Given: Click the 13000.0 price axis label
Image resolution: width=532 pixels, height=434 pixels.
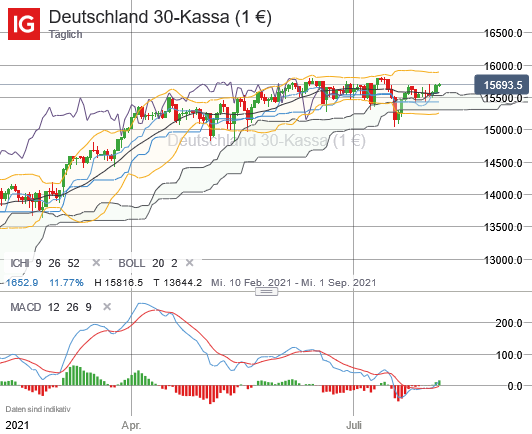Looking at the screenshot, I should click(x=503, y=260).
